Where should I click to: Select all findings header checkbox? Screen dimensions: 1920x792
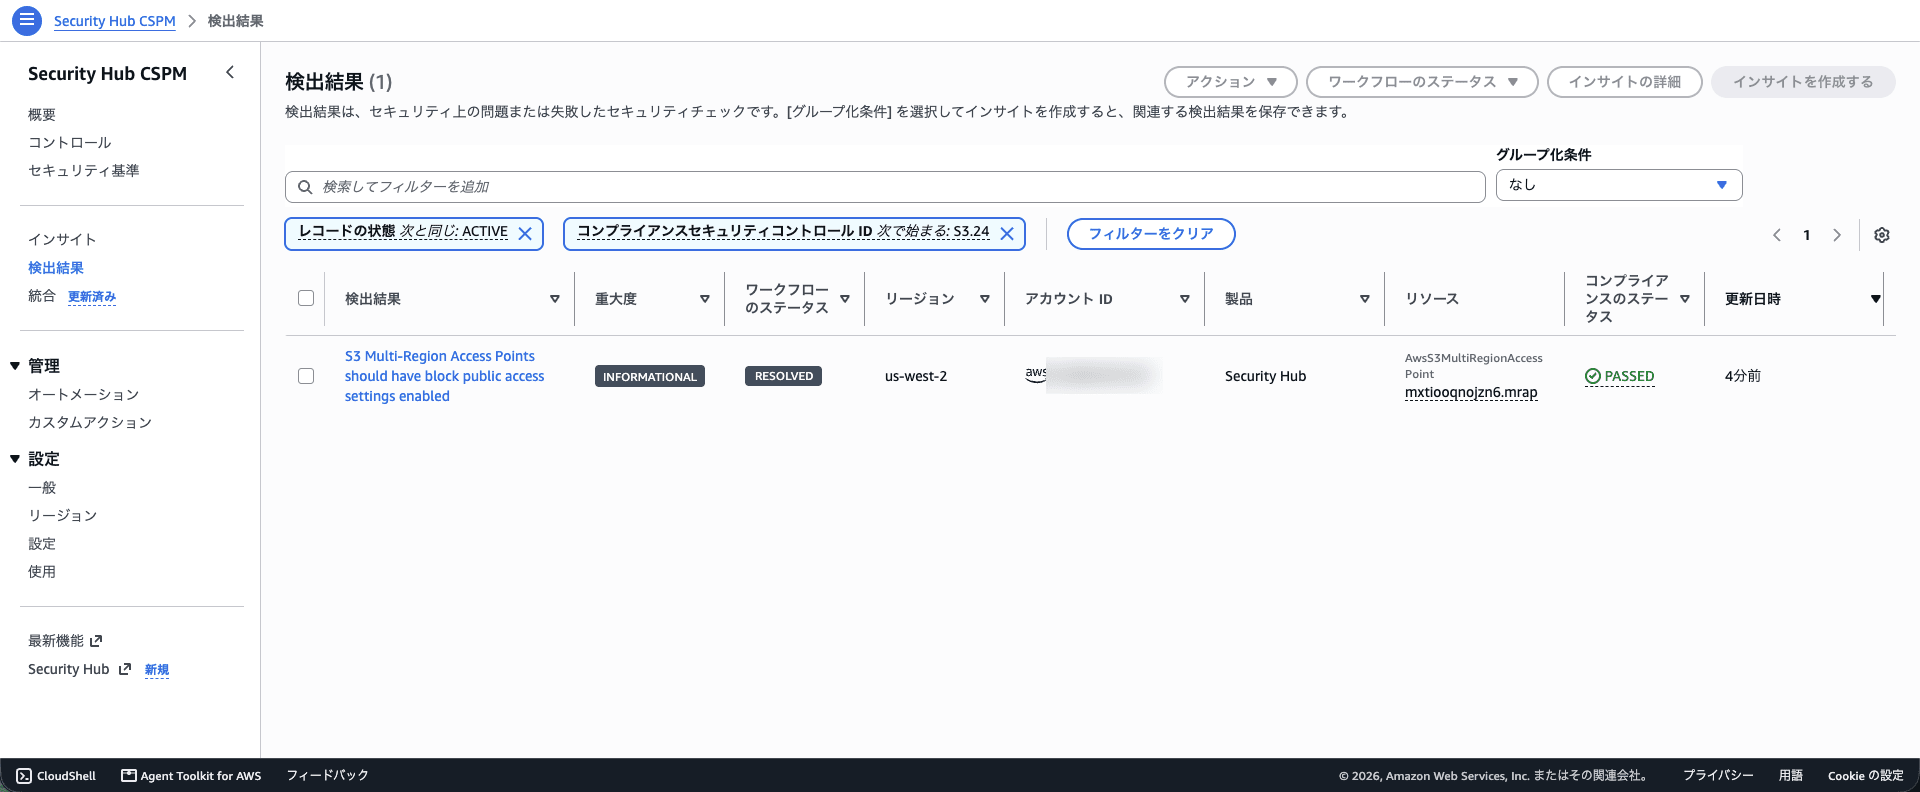pos(306,298)
